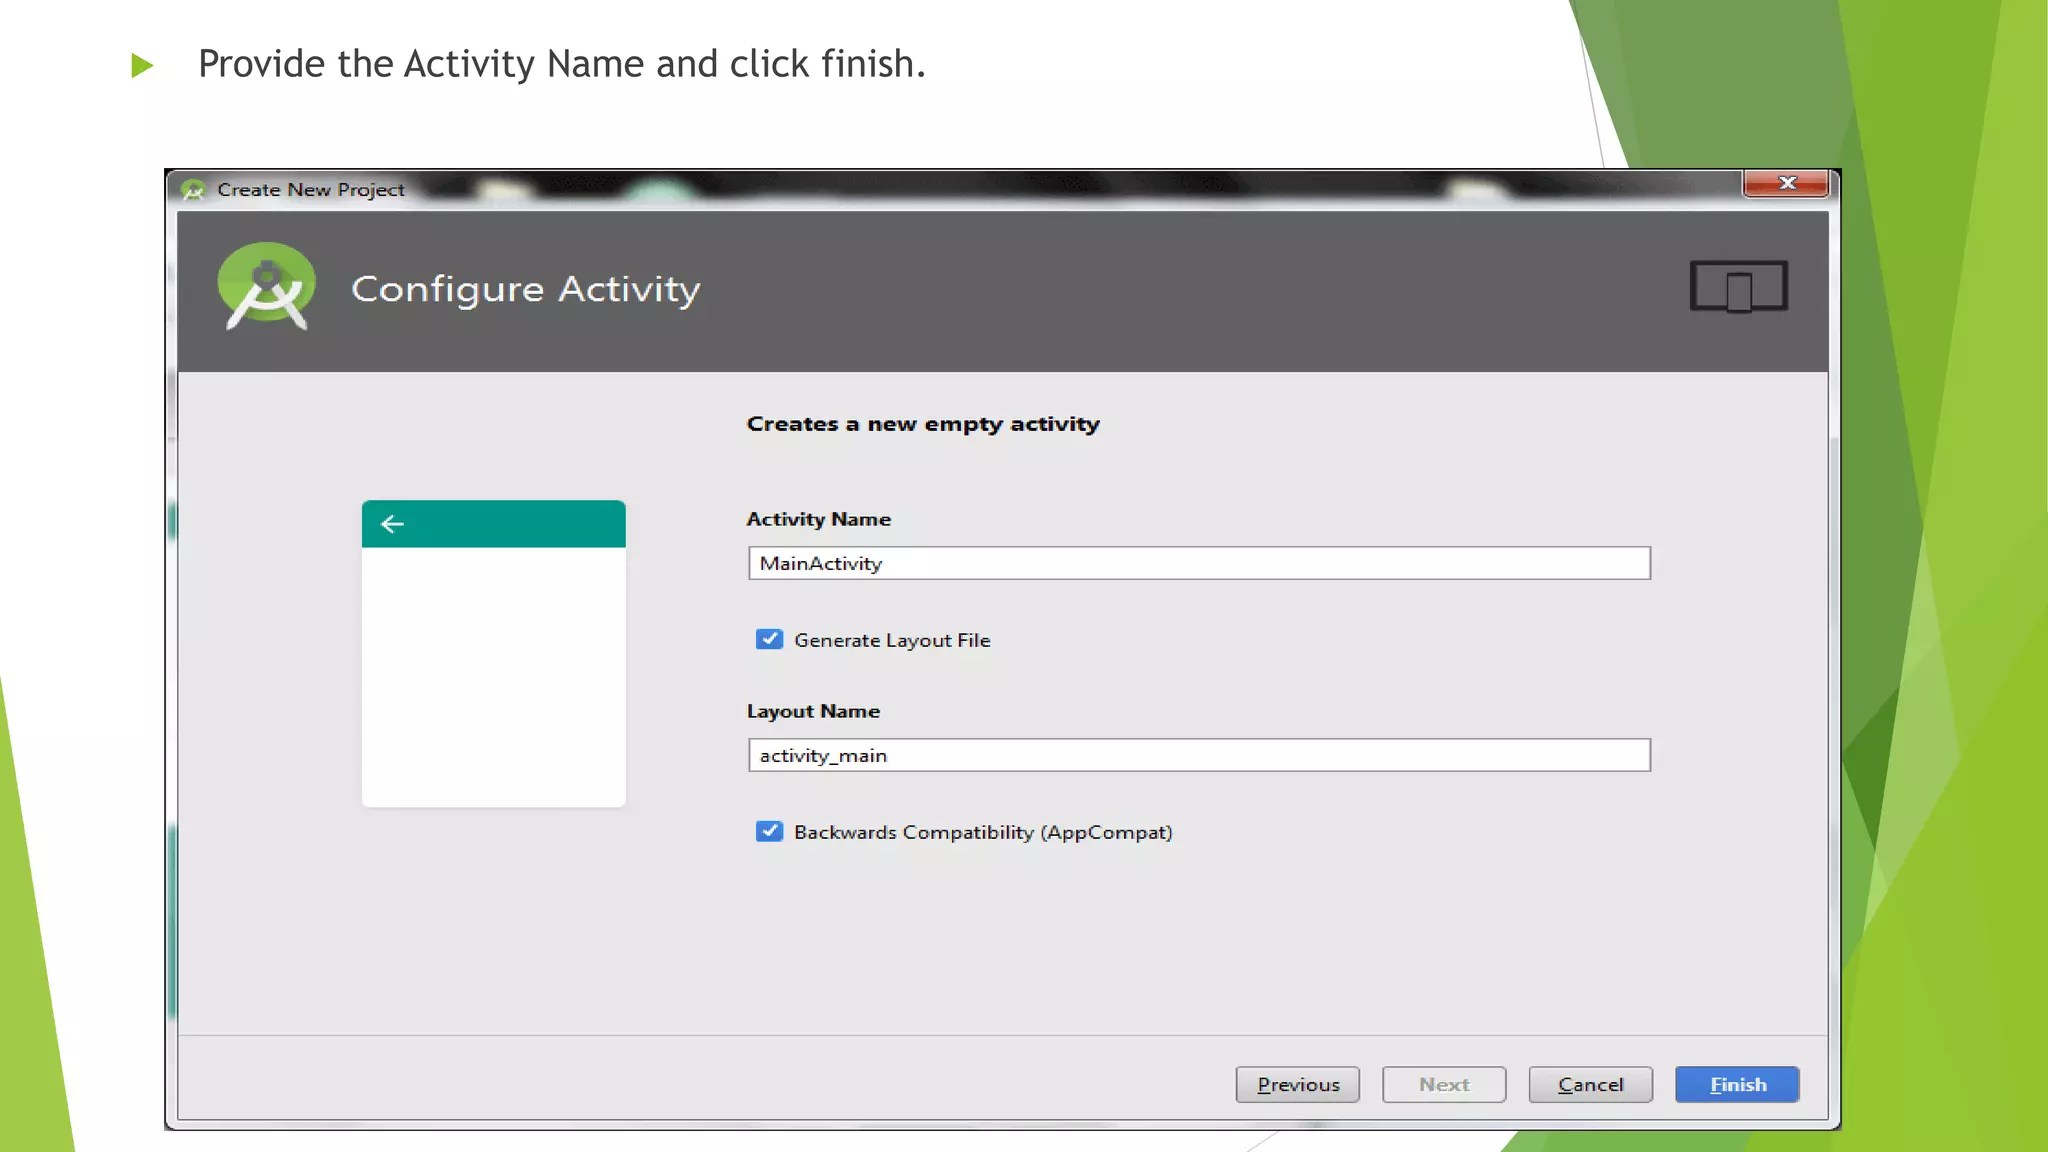Click the disabled Next button
The width and height of the screenshot is (2048, 1152).
pyautogui.click(x=1443, y=1085)
